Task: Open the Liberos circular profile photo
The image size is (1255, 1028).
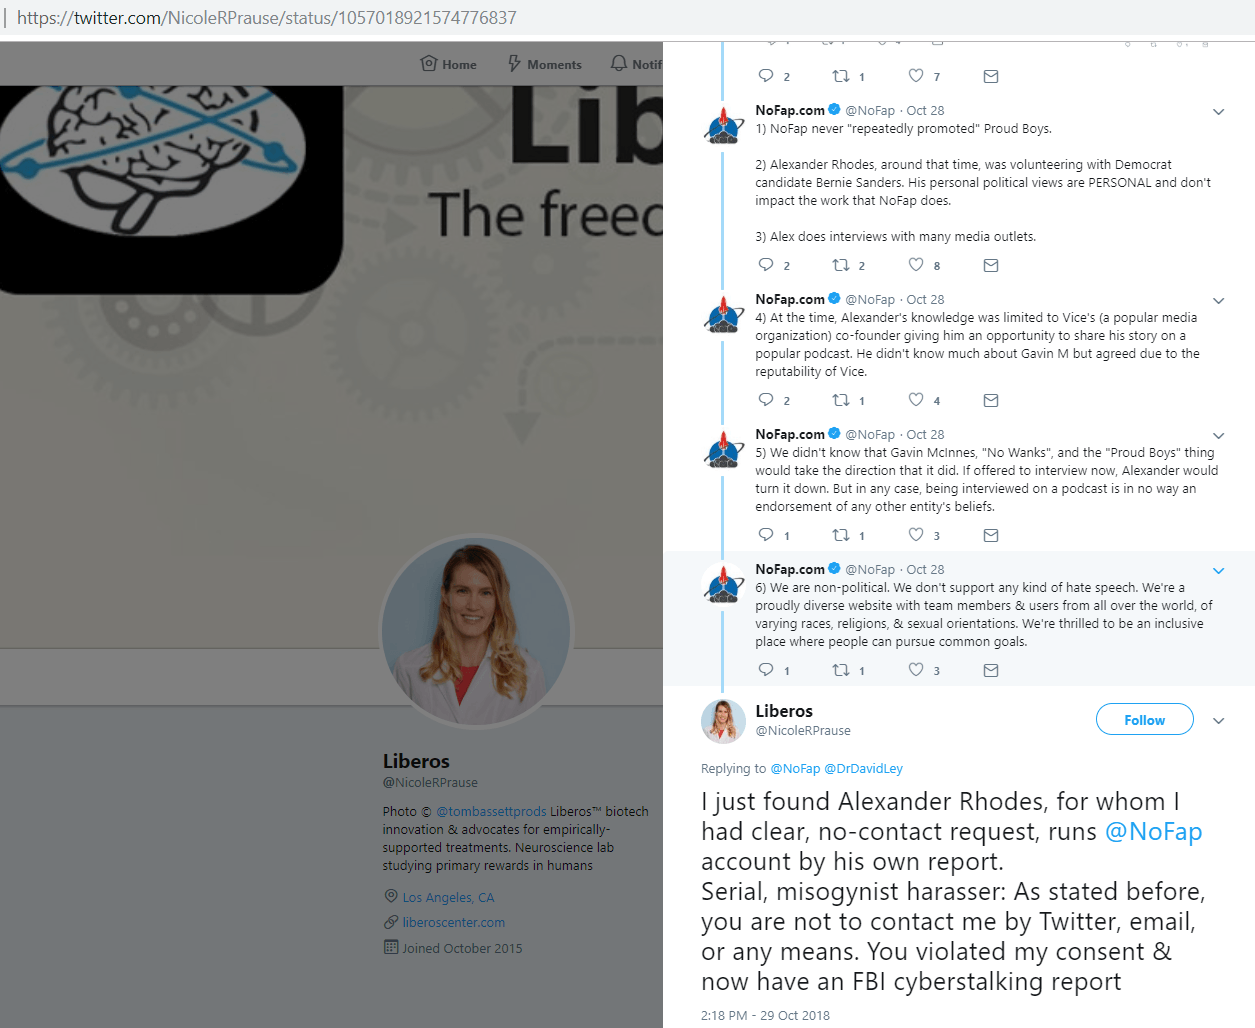Action: coord(477,631)
